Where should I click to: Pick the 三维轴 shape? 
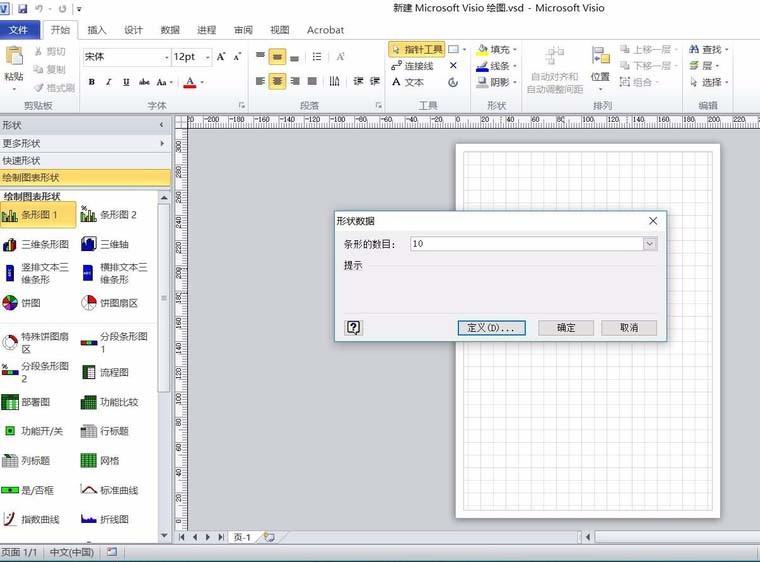coord(105,244)
